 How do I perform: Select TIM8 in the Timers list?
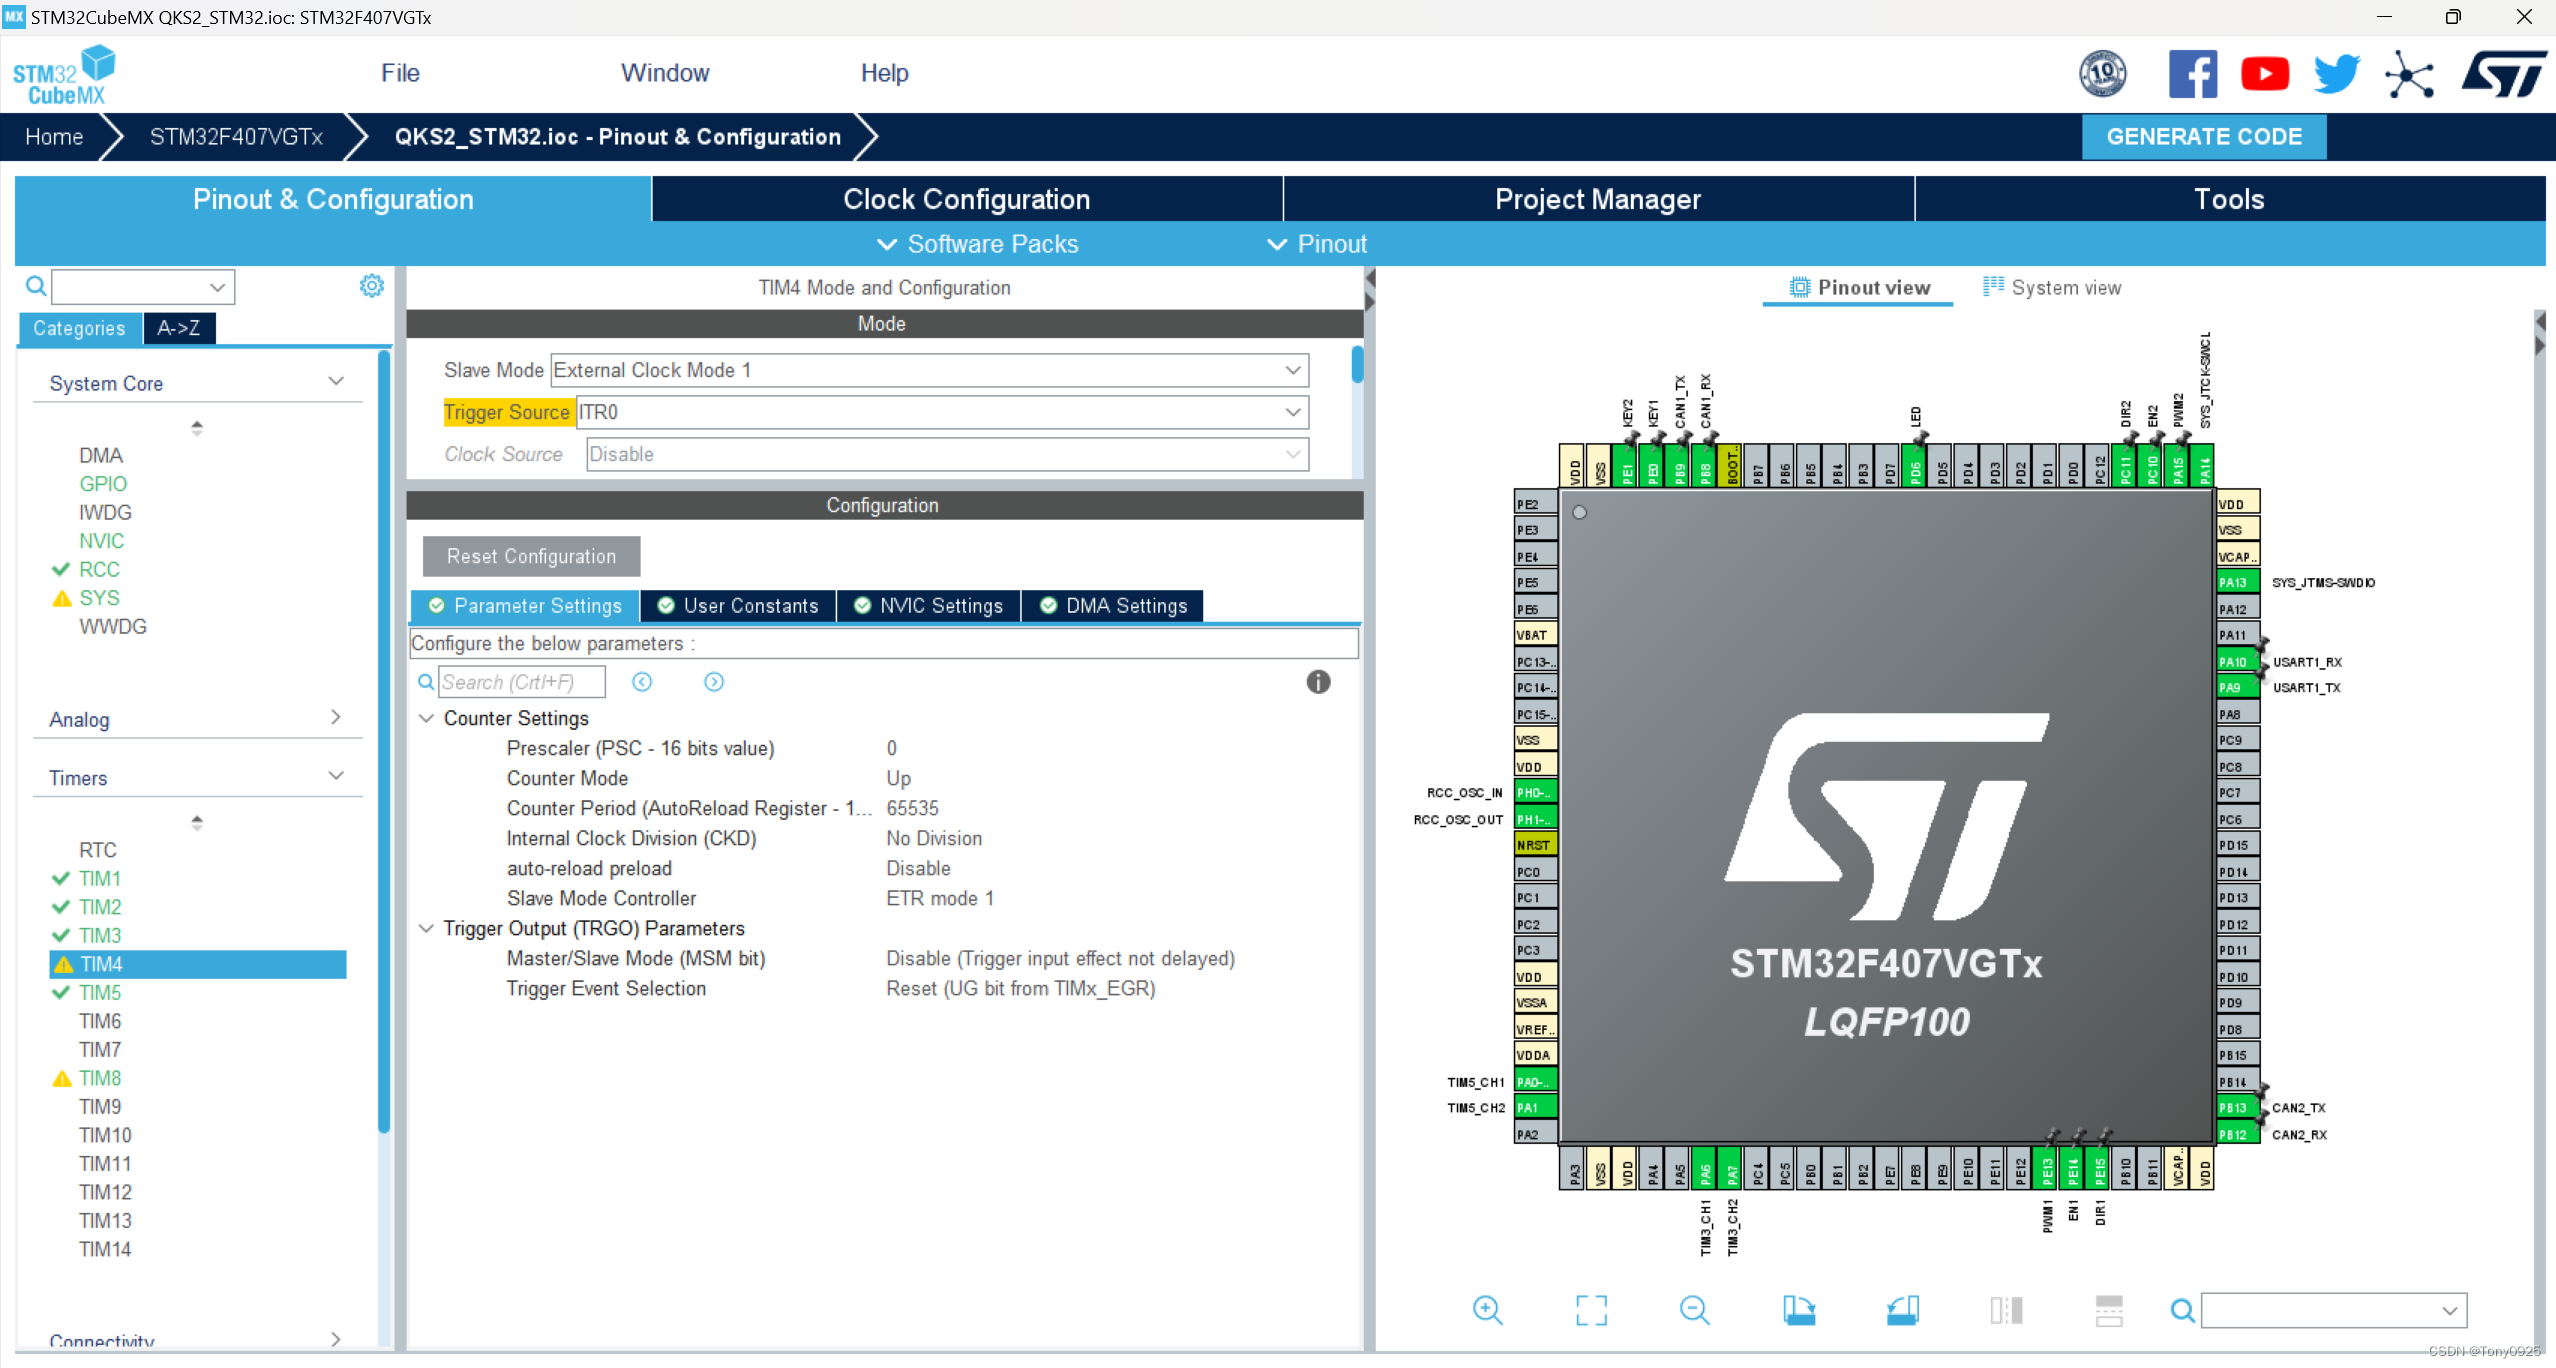pyautogui.click(x=100, y=1078)
